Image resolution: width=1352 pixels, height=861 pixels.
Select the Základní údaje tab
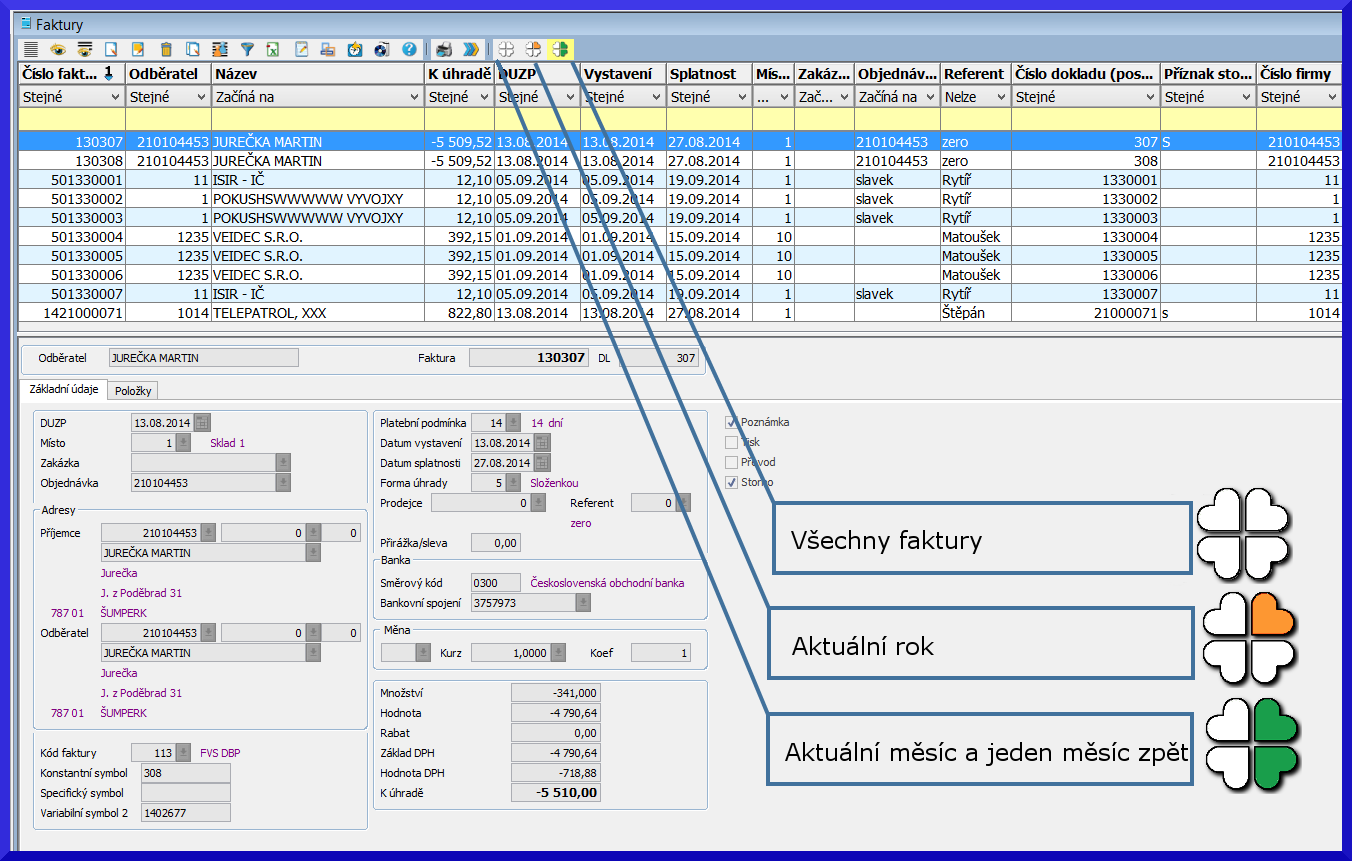[62, 390]
